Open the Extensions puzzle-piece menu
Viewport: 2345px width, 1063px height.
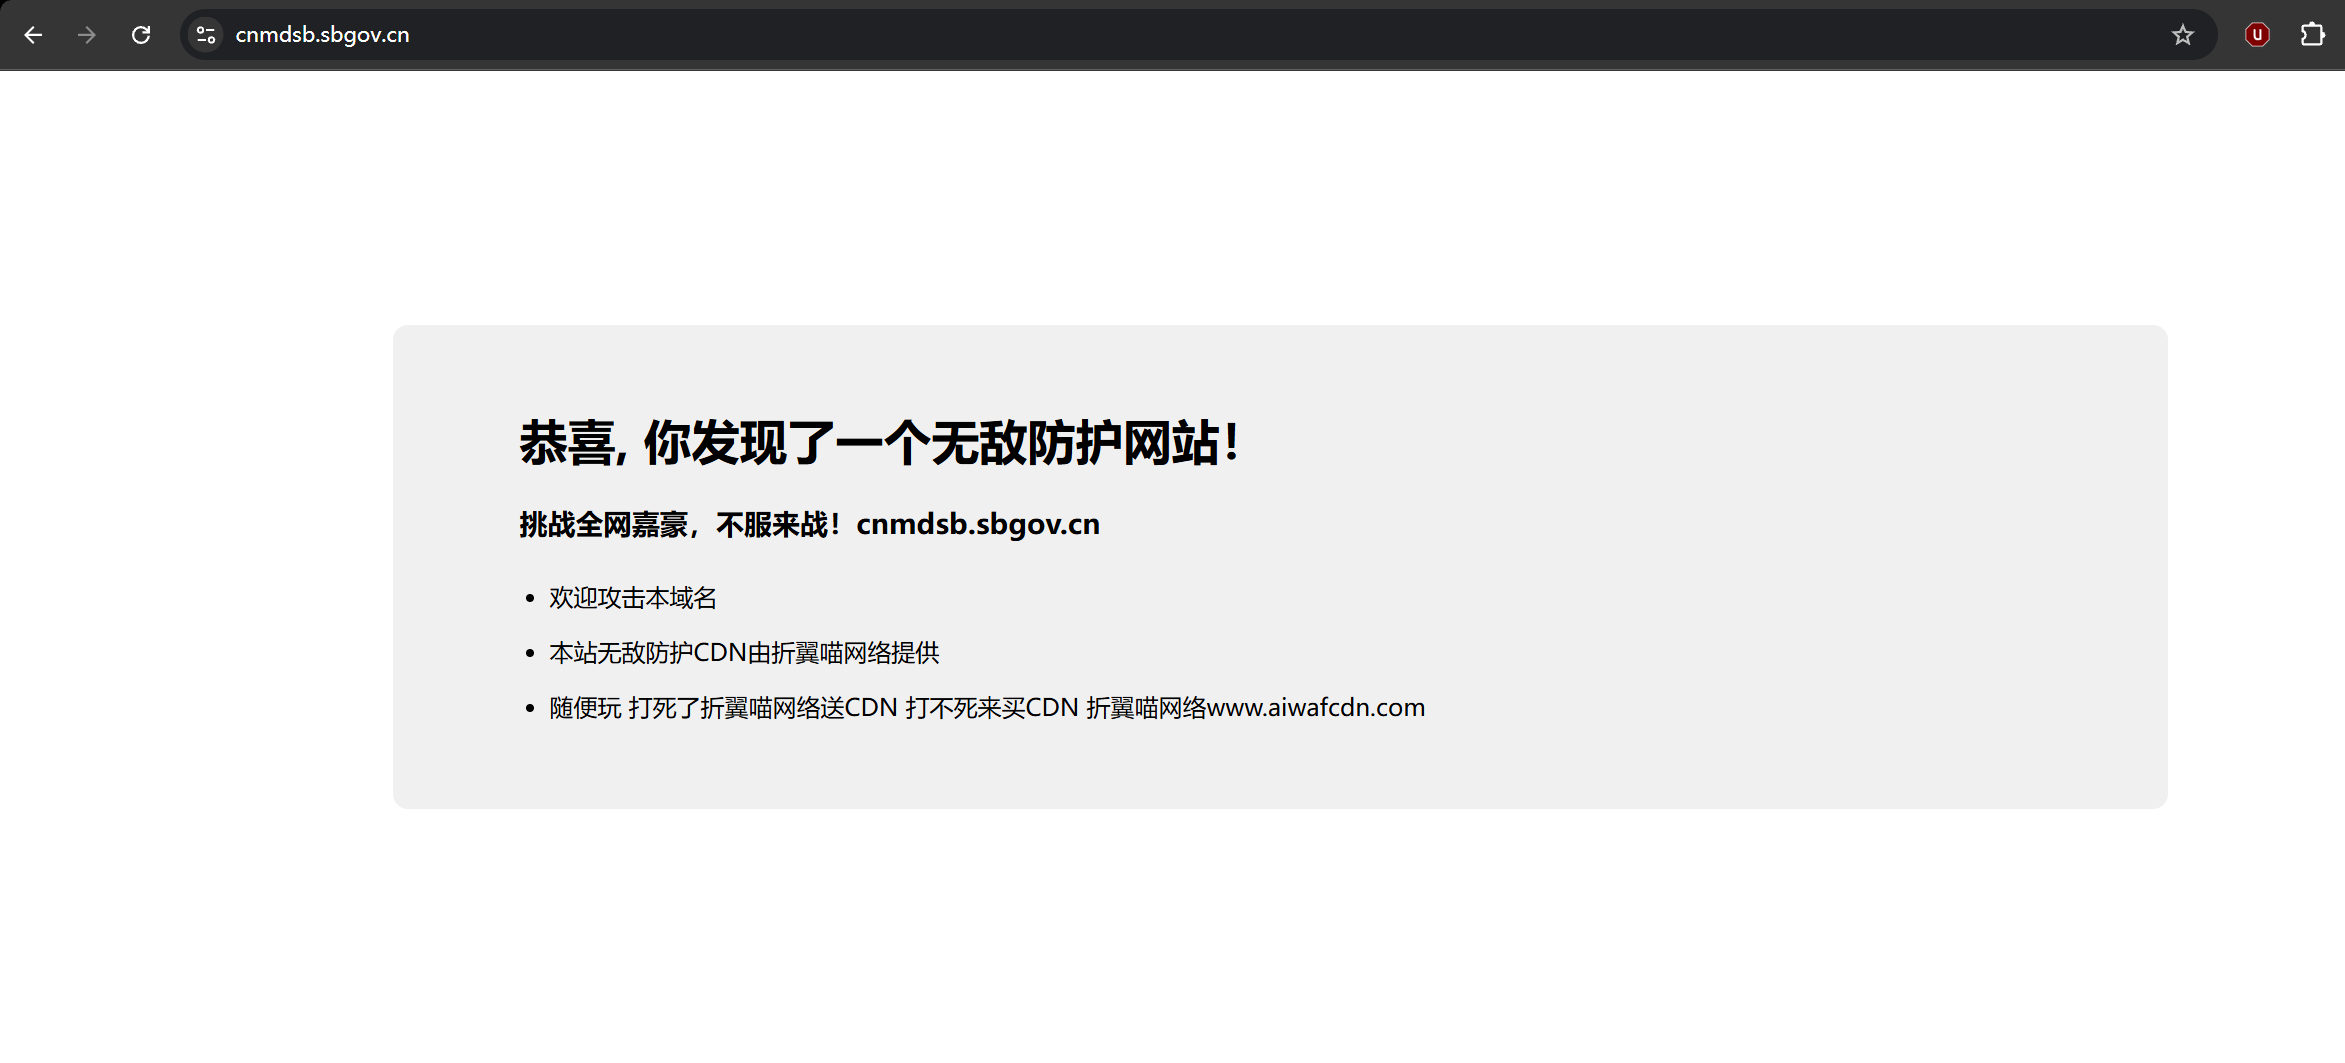click(2312, 35)
